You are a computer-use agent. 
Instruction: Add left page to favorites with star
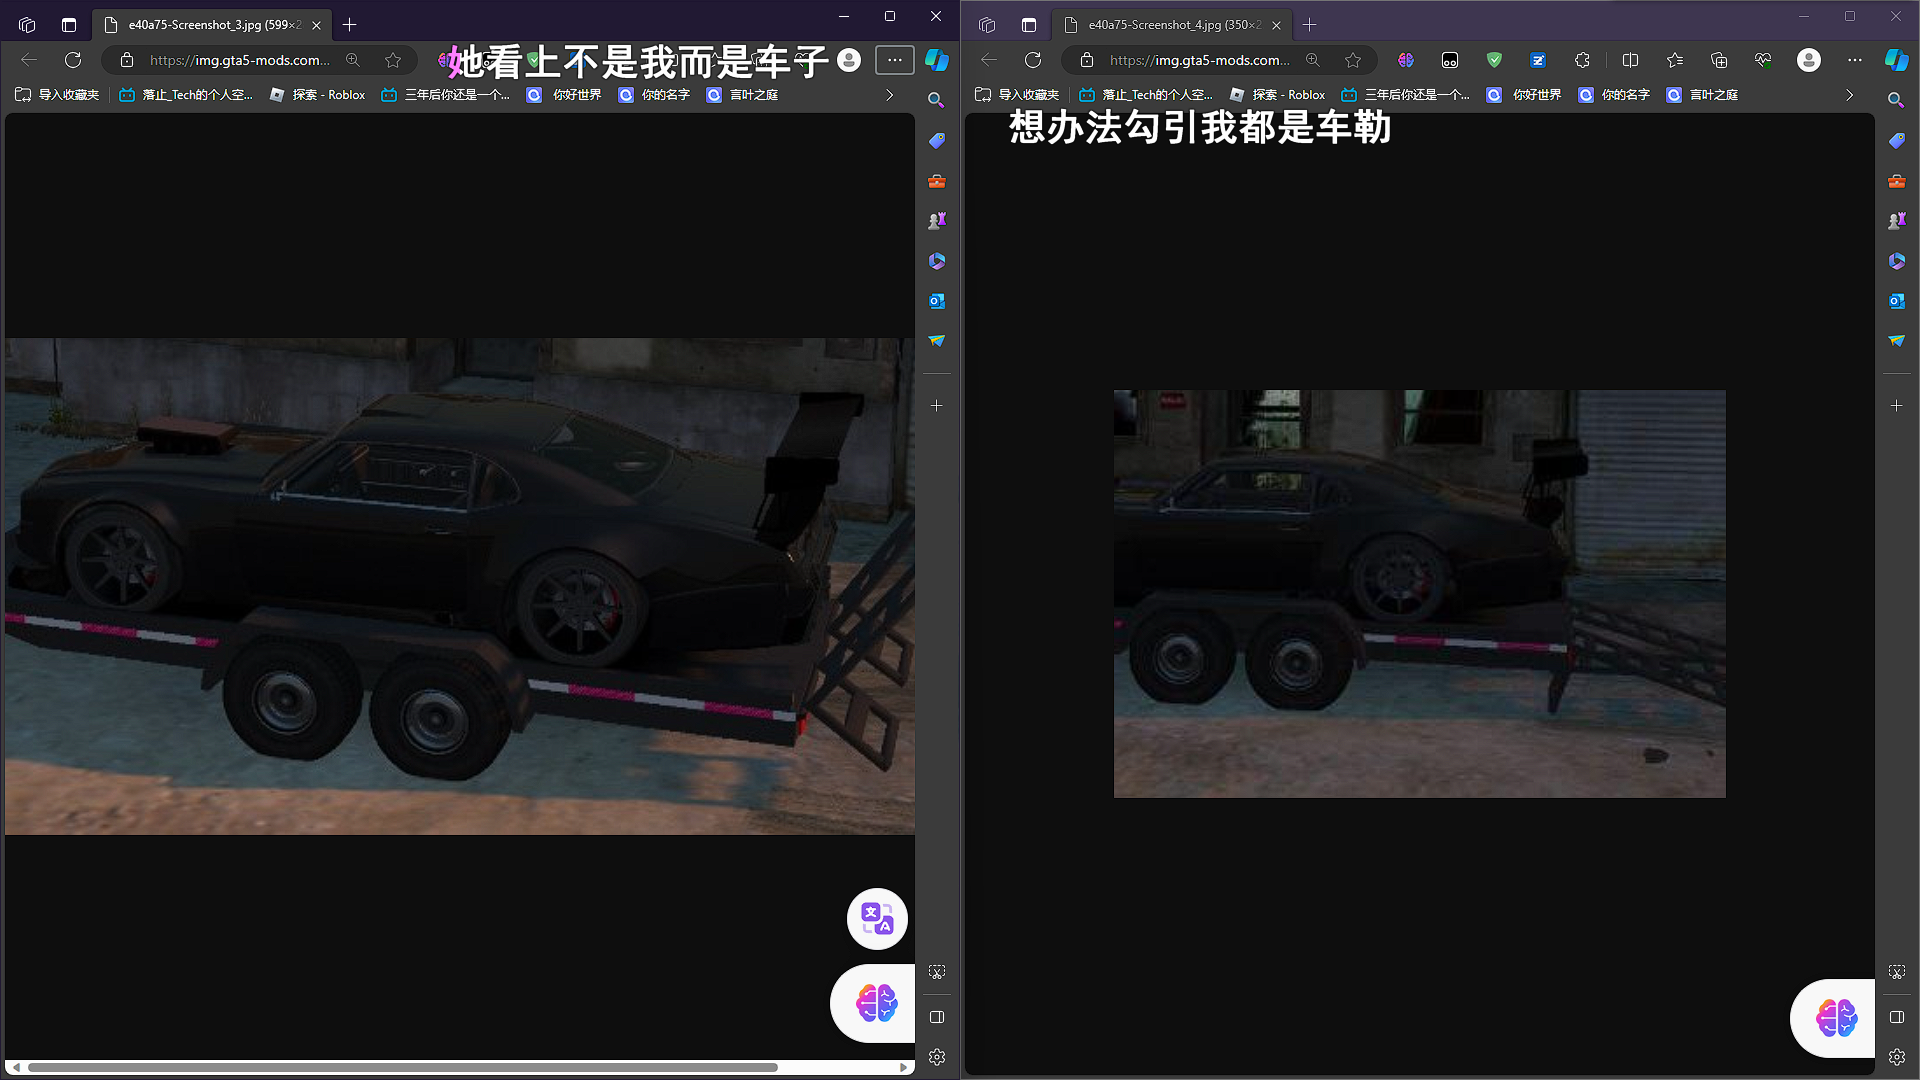[393, 60]
